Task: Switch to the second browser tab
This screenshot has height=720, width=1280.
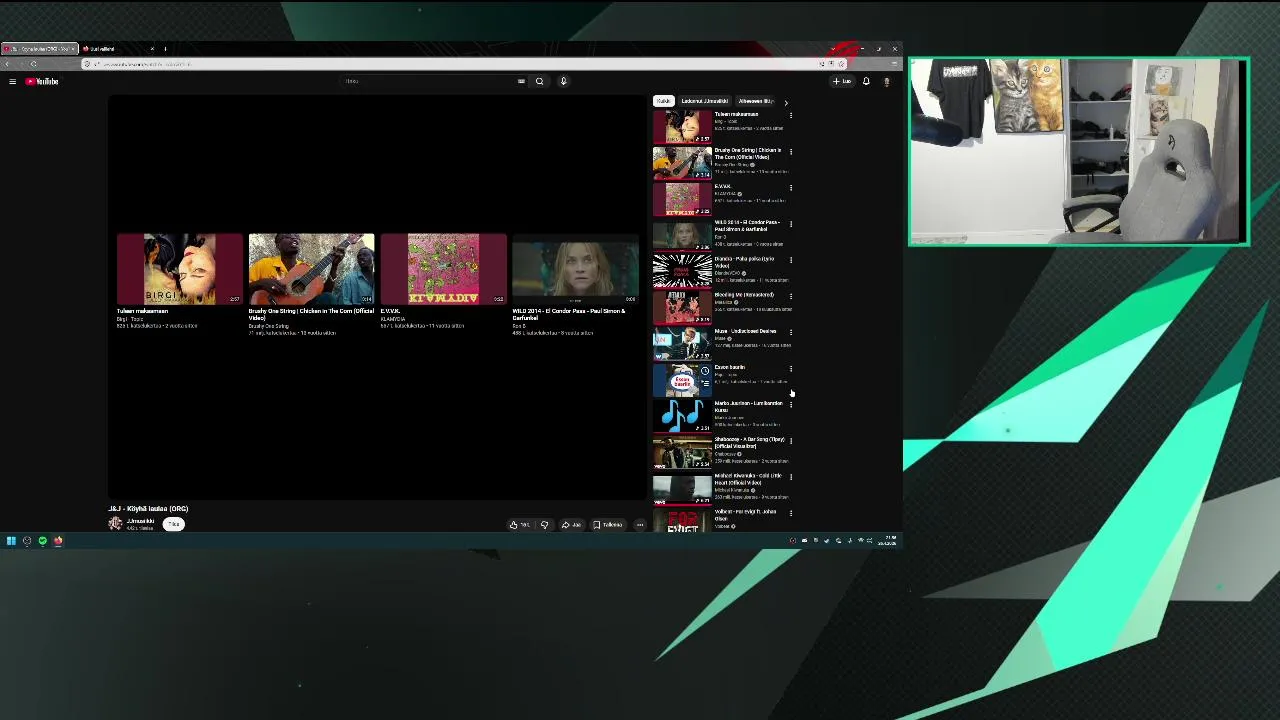Action: point(118,48)
